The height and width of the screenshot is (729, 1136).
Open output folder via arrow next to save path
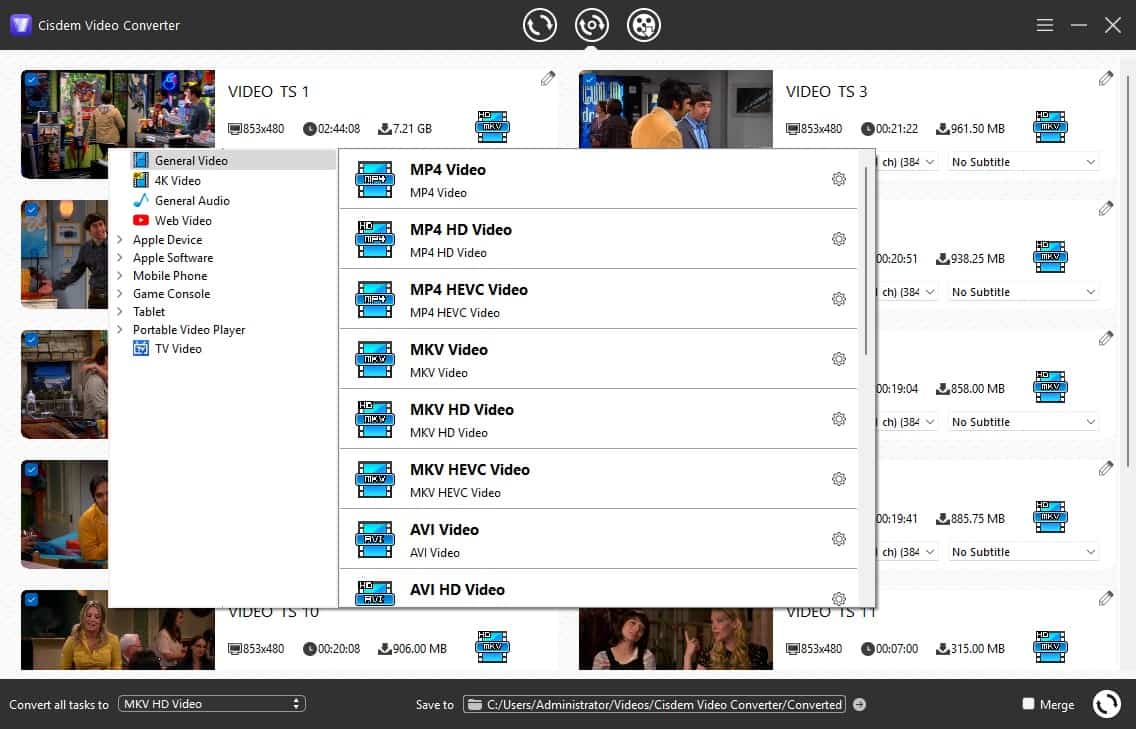point(859,704)
